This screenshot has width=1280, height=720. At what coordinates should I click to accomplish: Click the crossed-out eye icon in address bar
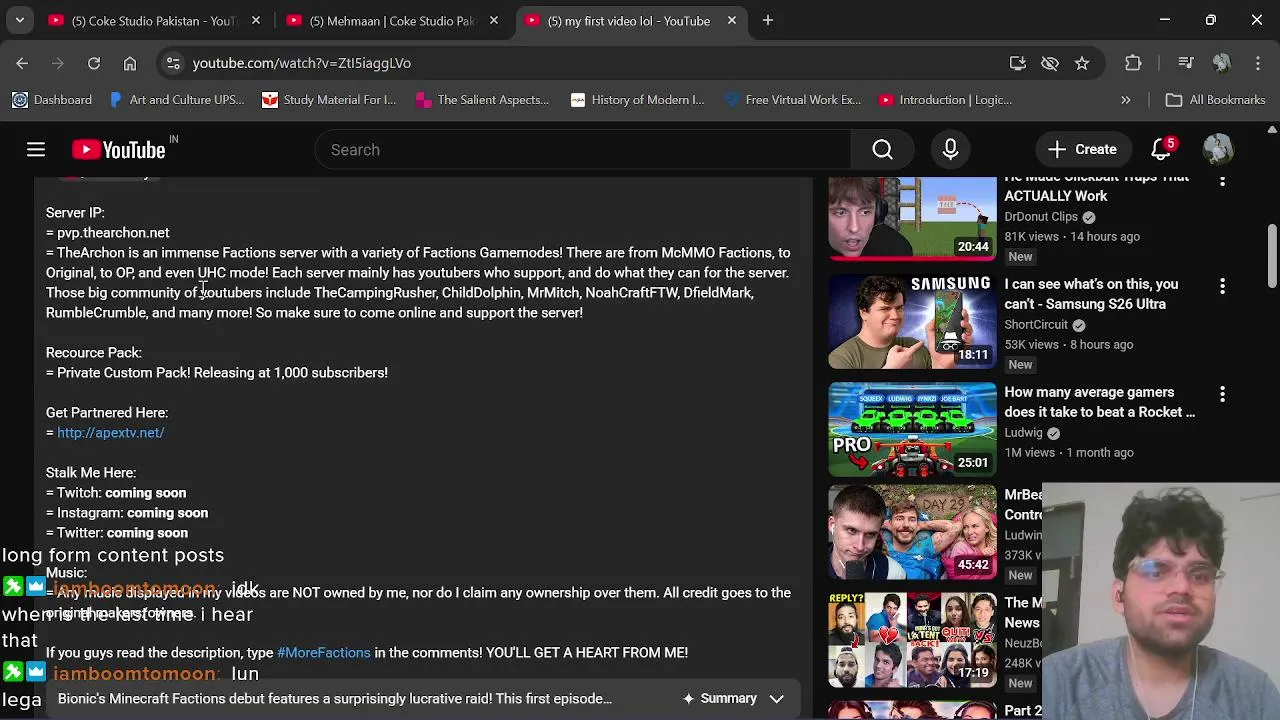click(x=1050, y=63)
